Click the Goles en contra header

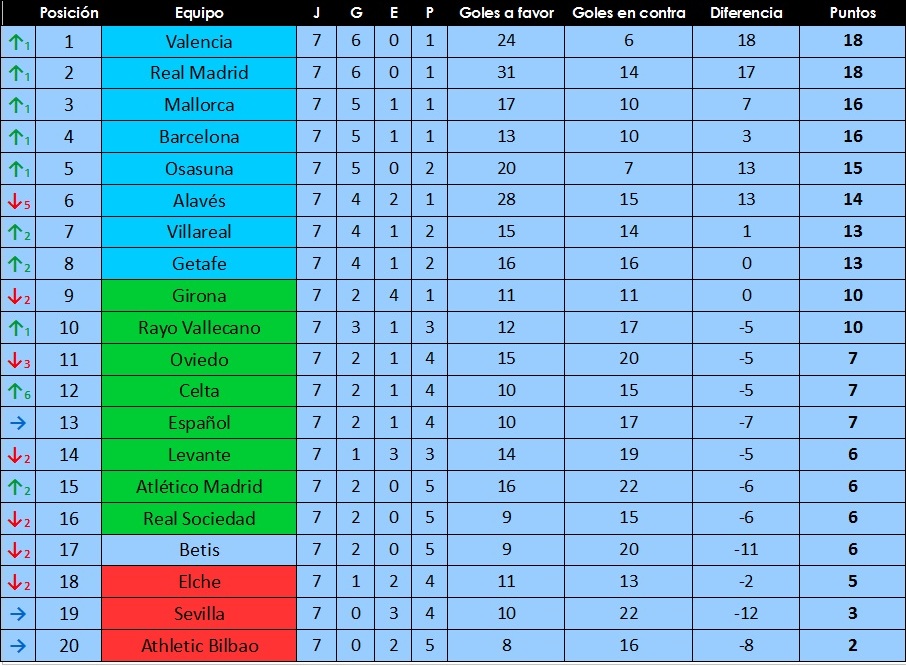coord(629,13)
